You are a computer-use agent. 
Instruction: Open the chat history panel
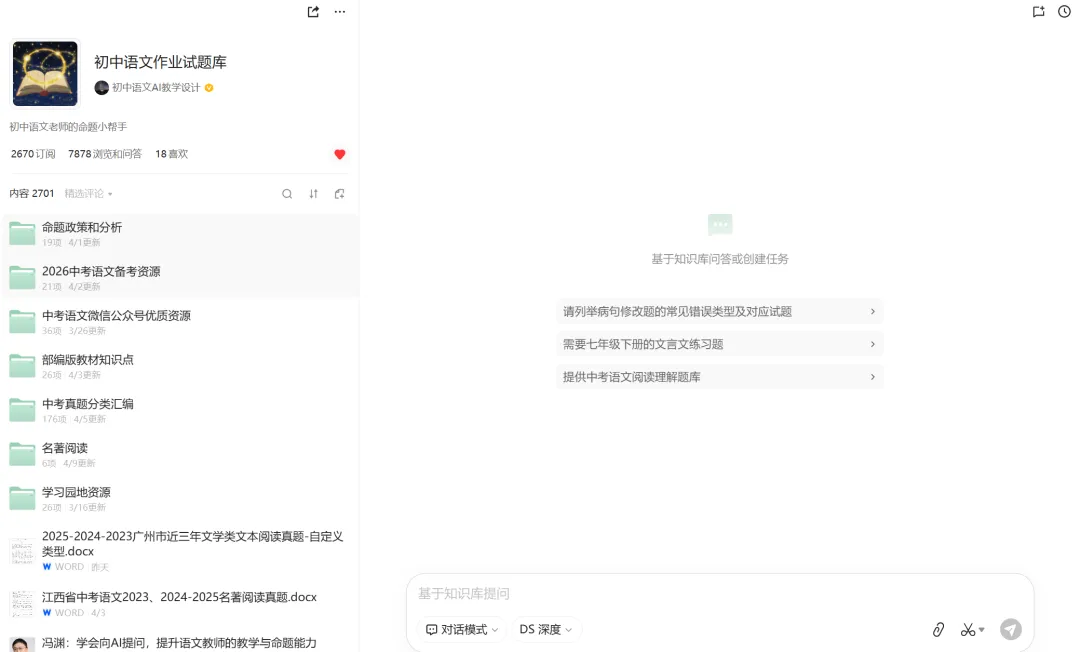pyautogui.click(x=1064, y=12)
